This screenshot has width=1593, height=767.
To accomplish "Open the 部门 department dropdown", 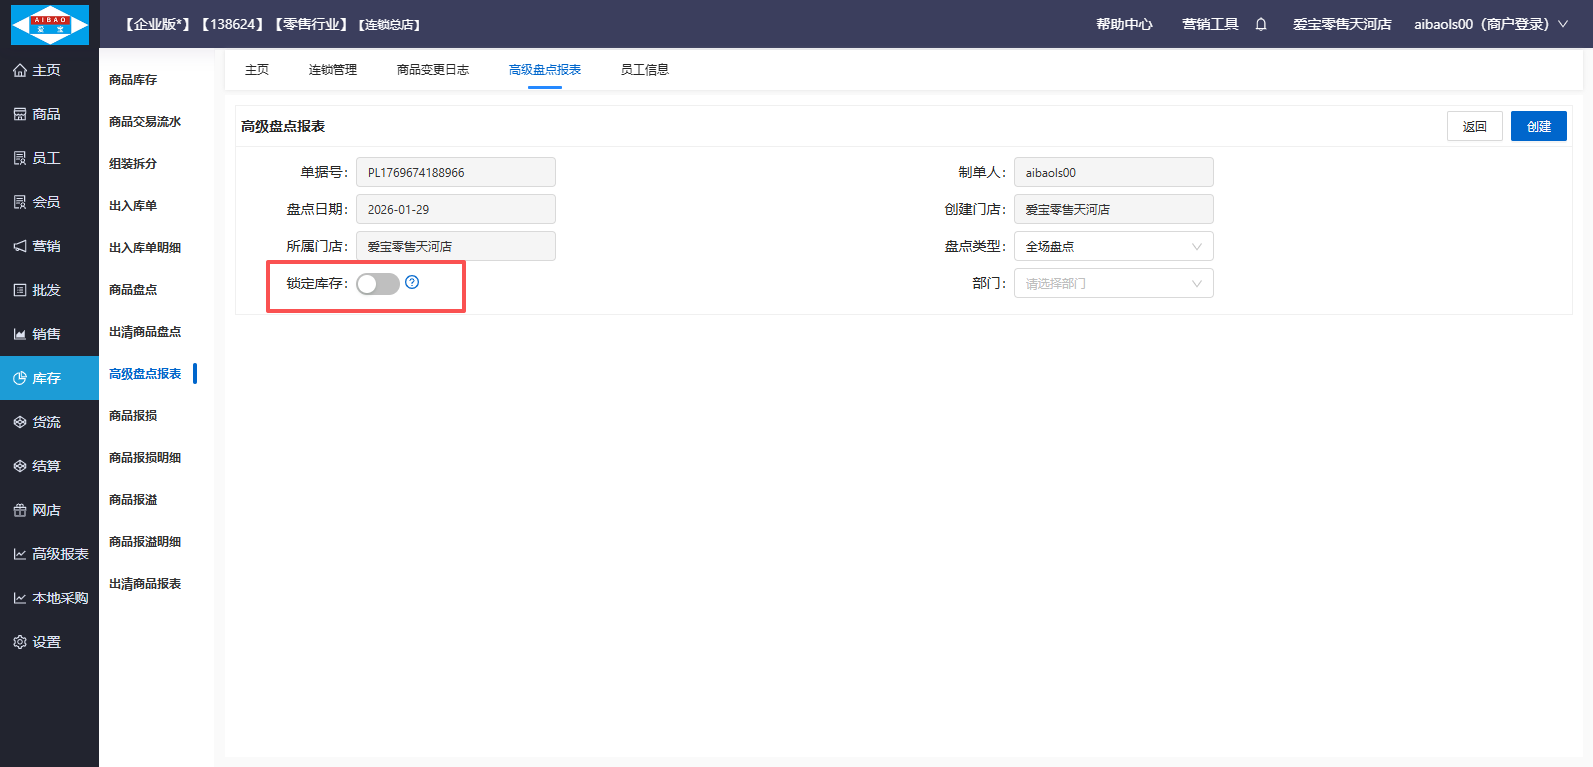I will point(1113,283).
